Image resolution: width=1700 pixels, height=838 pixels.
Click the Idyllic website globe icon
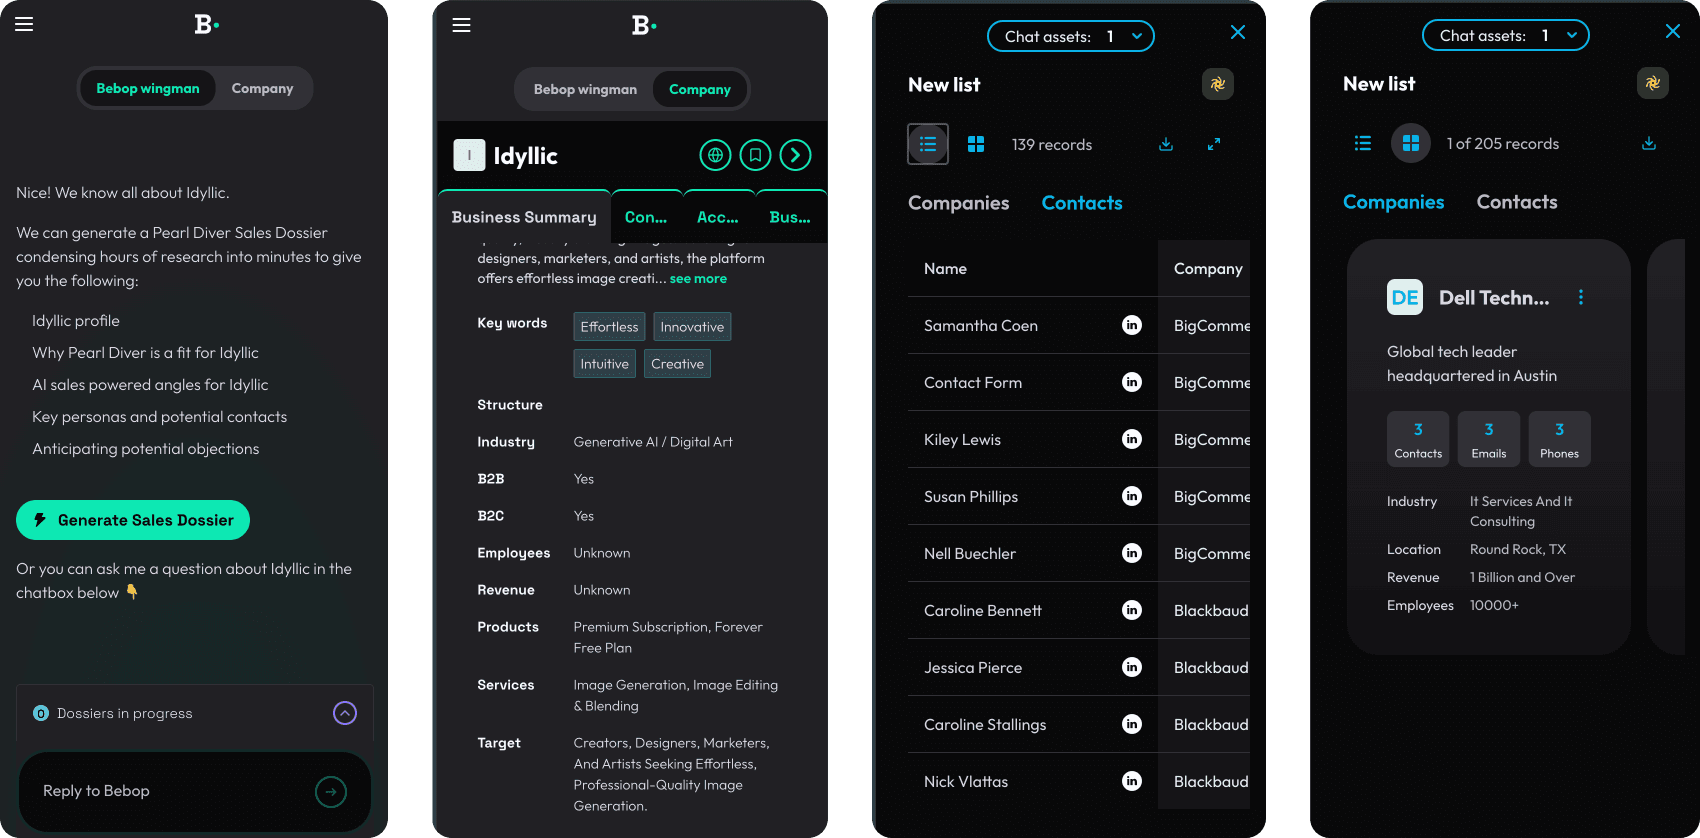715,155
